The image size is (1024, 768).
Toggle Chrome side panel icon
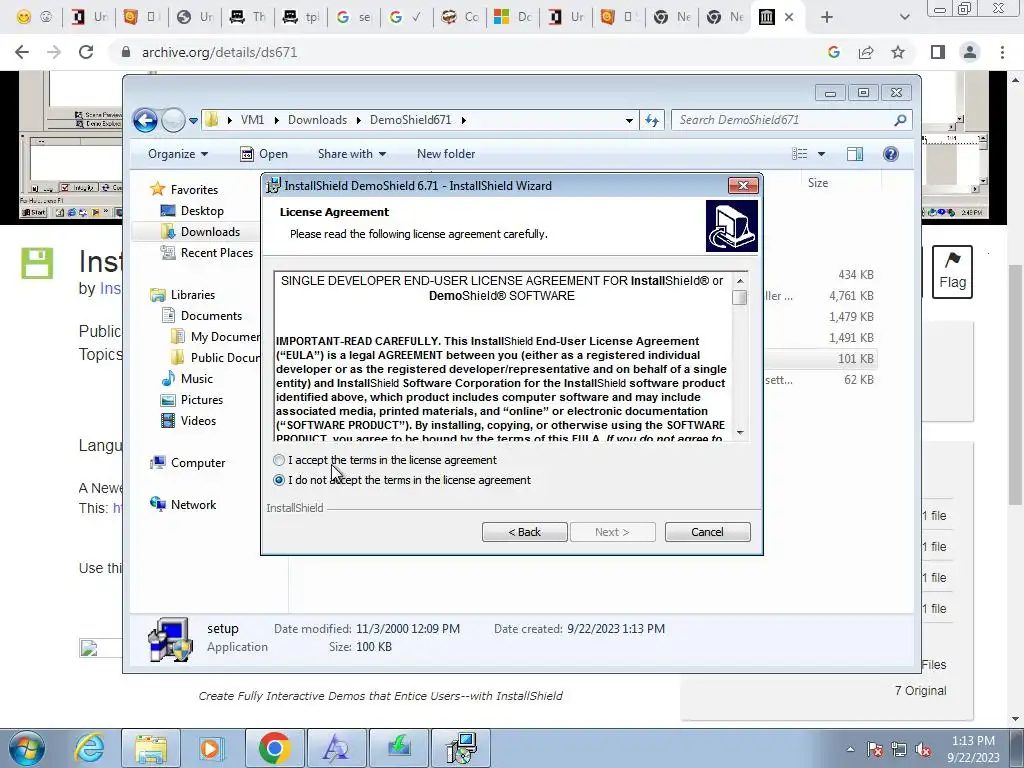tap(938, 52)
